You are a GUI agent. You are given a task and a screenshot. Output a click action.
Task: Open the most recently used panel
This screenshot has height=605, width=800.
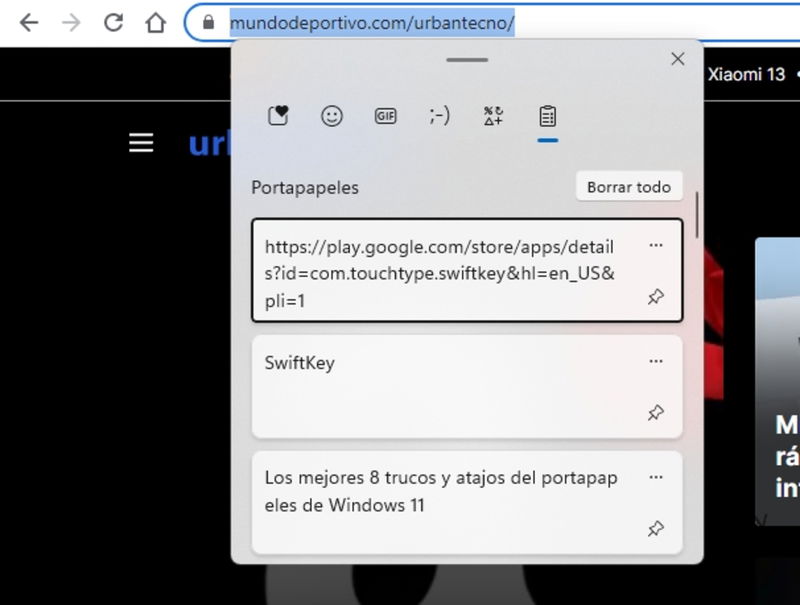[x=277, y=115]
